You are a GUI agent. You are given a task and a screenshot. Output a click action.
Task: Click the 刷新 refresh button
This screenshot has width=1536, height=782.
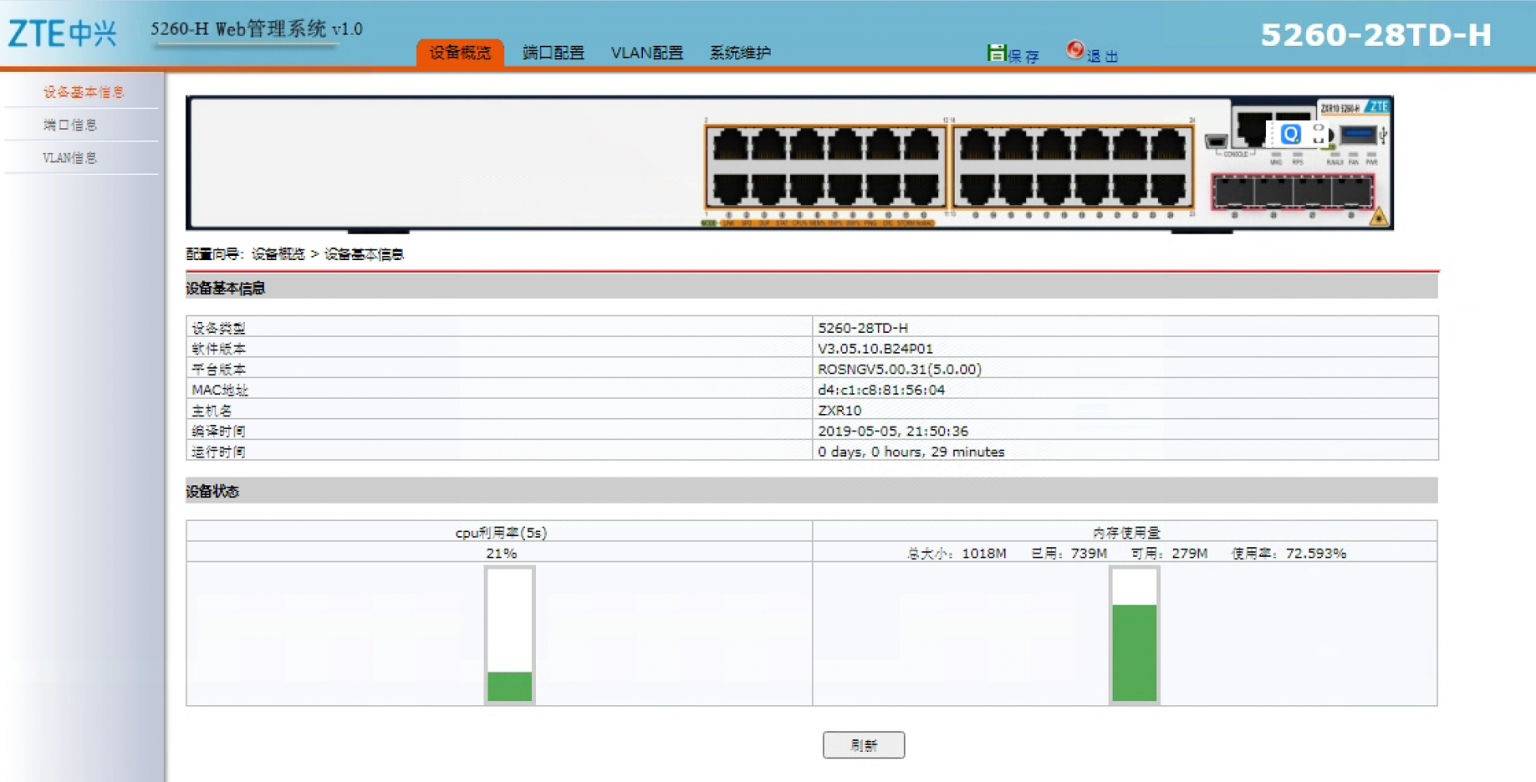[x=863, y=745]
